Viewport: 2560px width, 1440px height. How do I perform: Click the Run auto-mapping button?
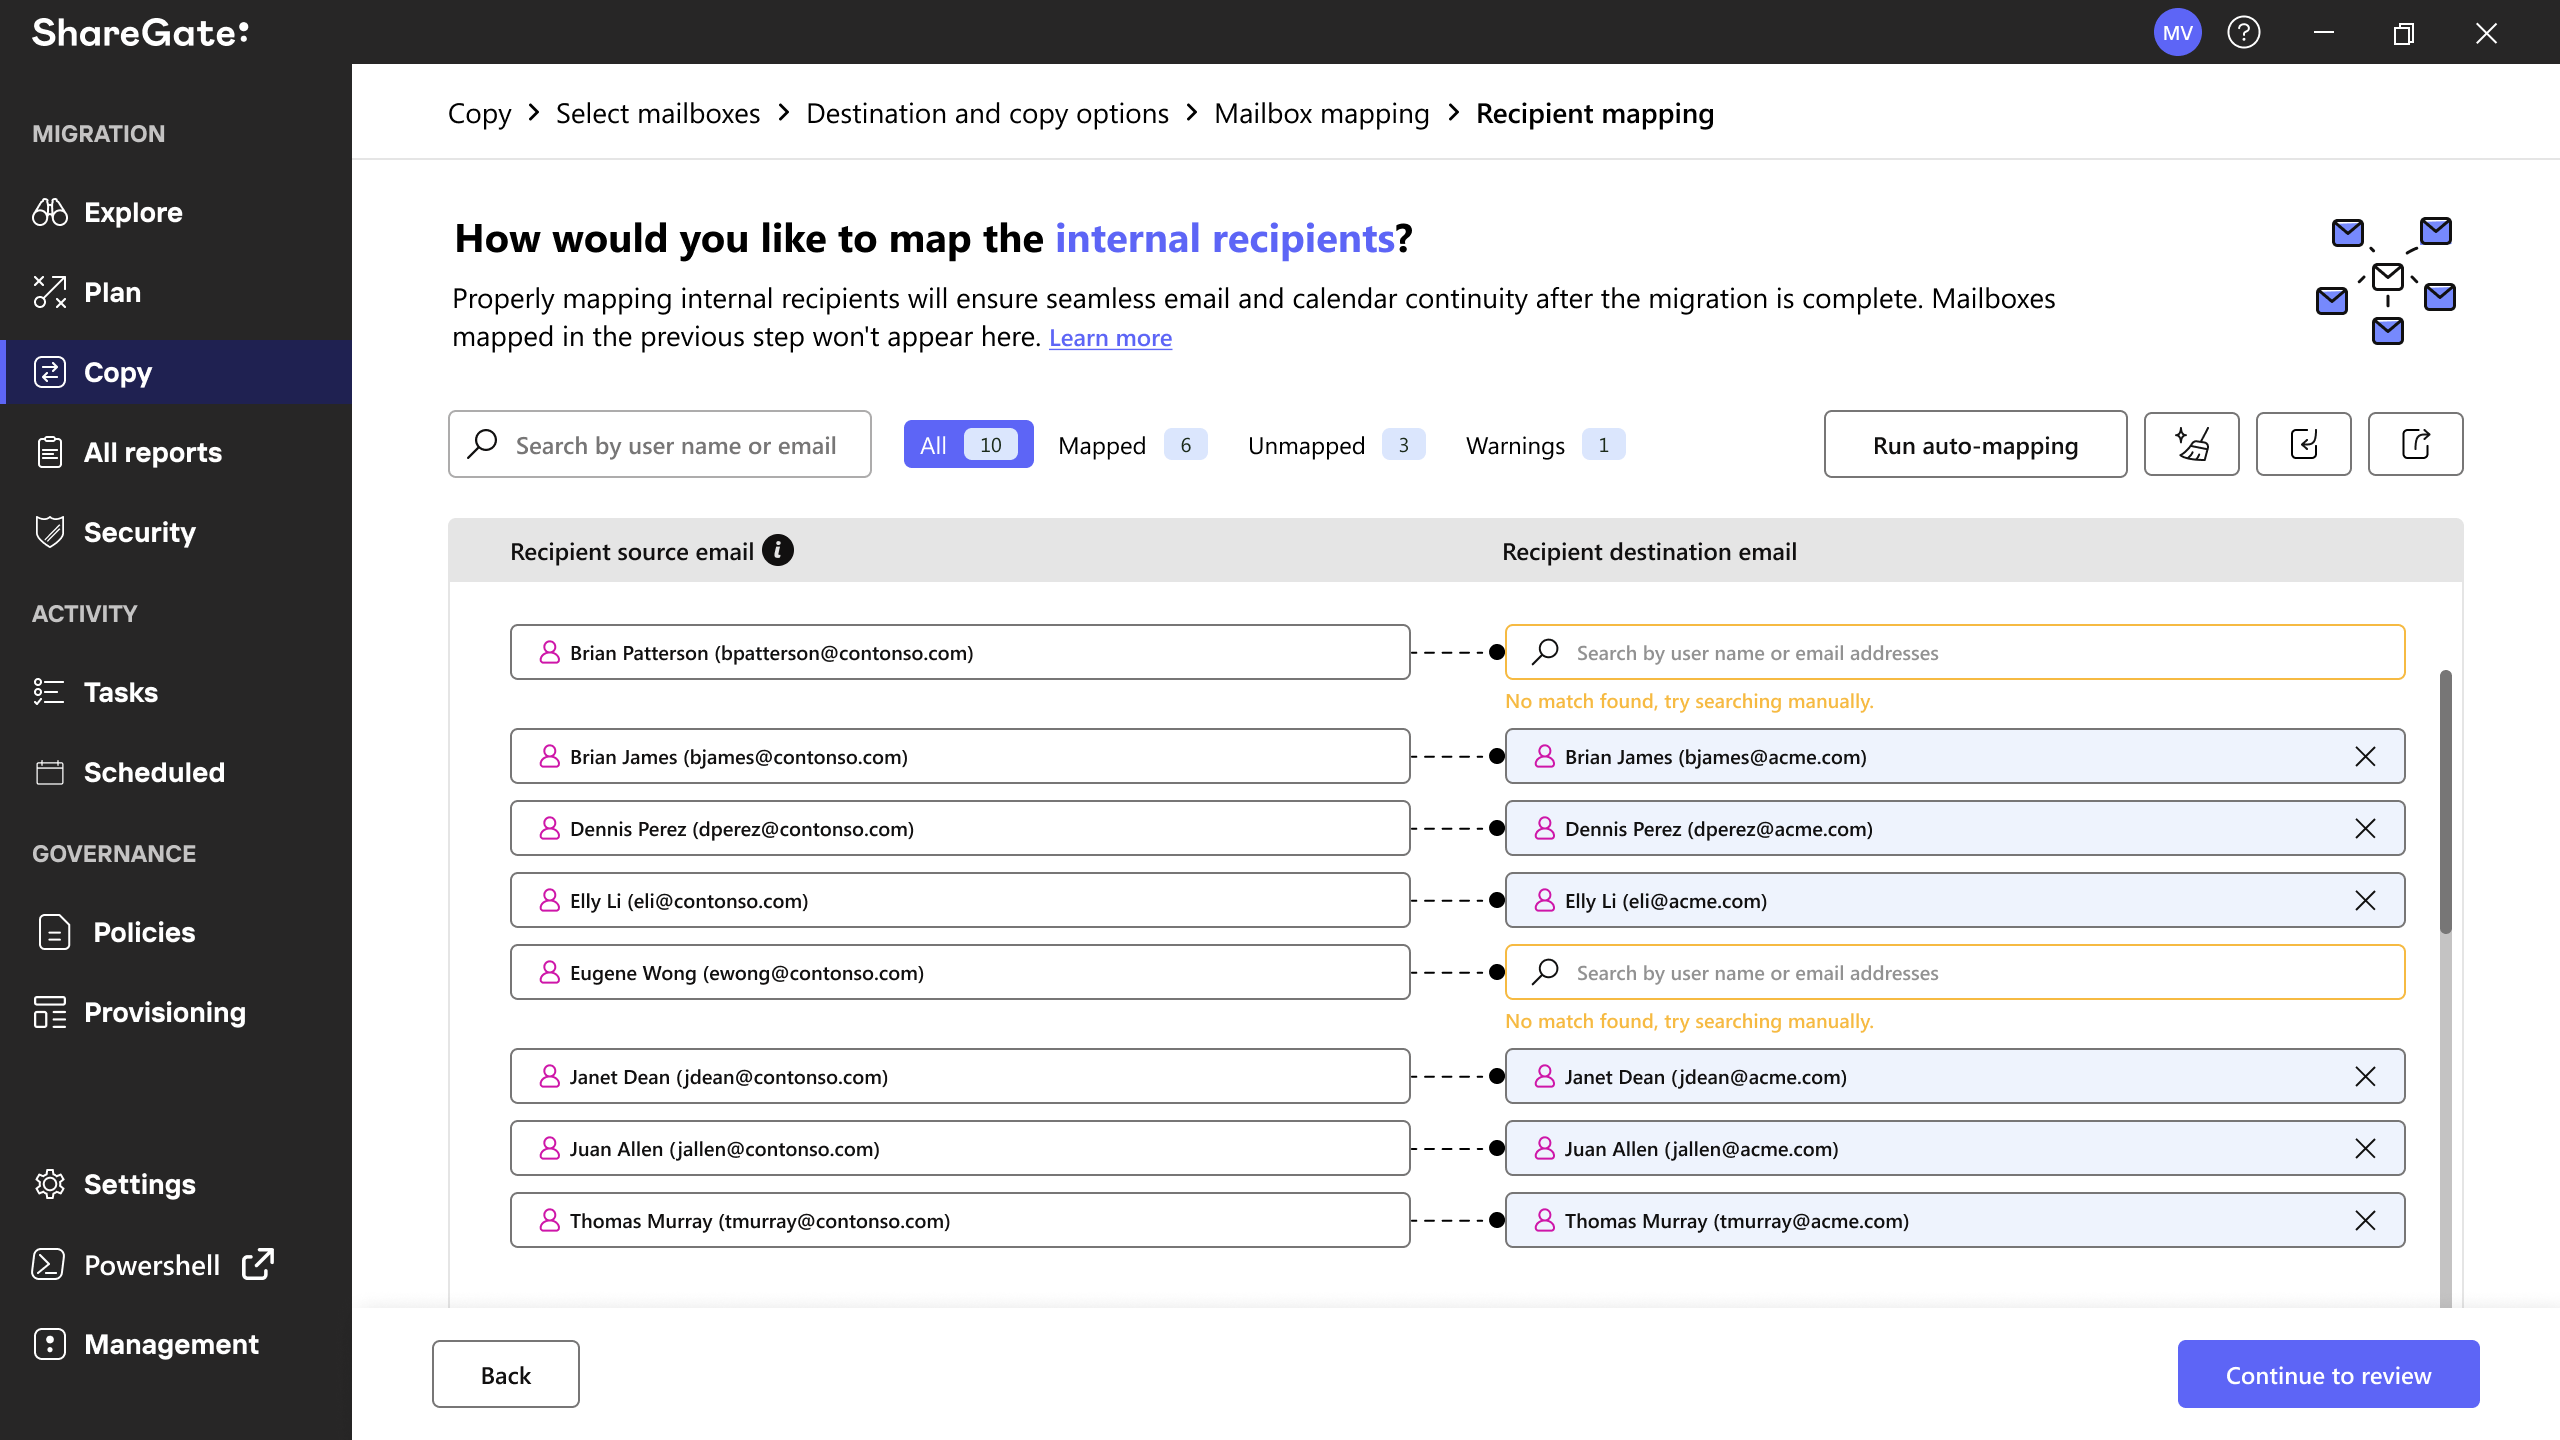coord(1975,444)
